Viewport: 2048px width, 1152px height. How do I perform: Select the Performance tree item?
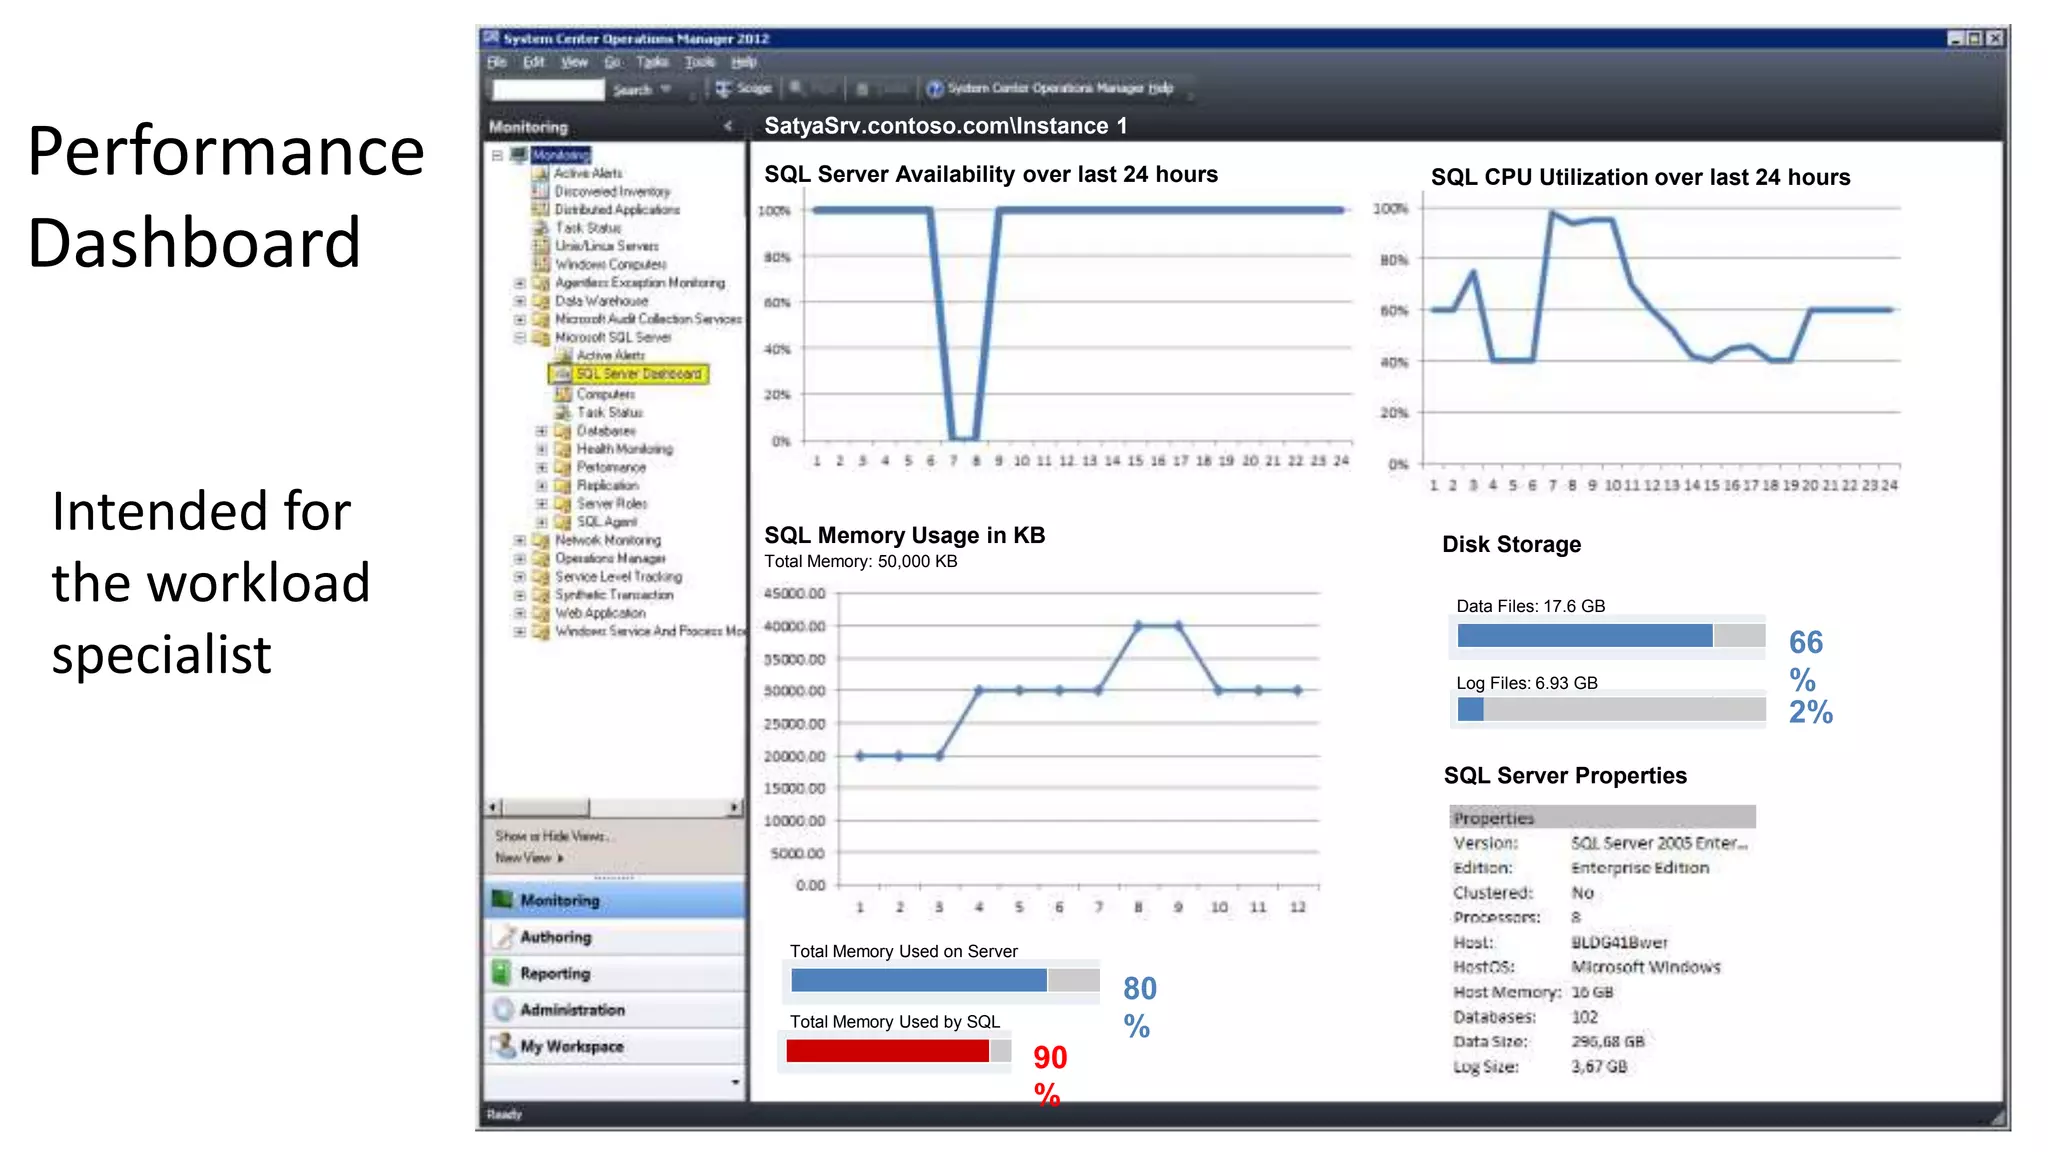coord(611,467)
